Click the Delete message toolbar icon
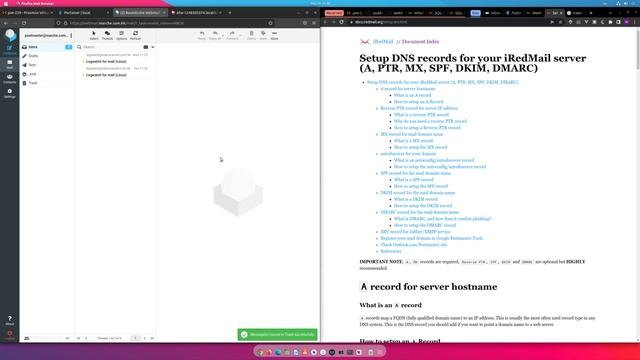The width and height of the screenshot is (640, 360). [x=251, y=36]
